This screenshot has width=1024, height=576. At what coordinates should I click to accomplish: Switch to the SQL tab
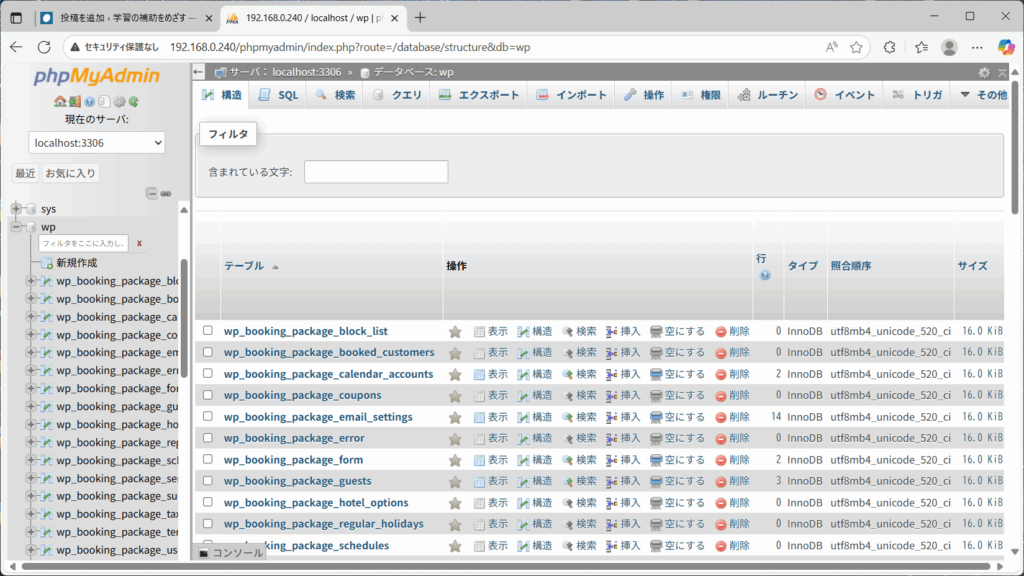point(278,95)
